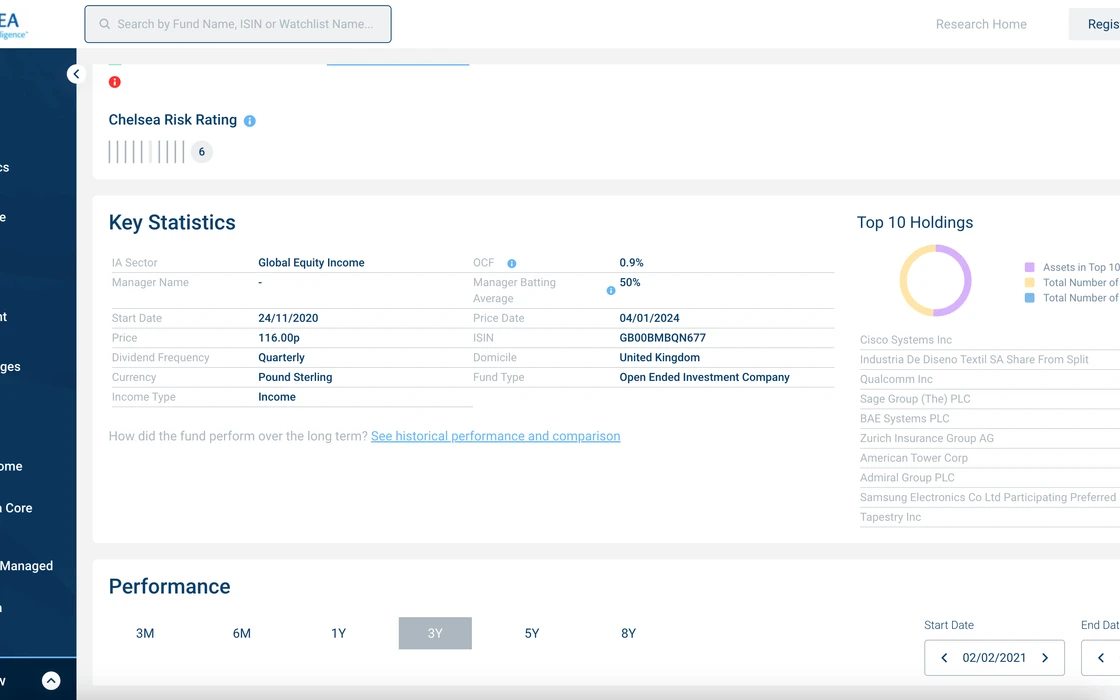Show OCF info tooltip icon
Screen dimensions: 1120x700
pyautogui.click(x=511, y=264)
